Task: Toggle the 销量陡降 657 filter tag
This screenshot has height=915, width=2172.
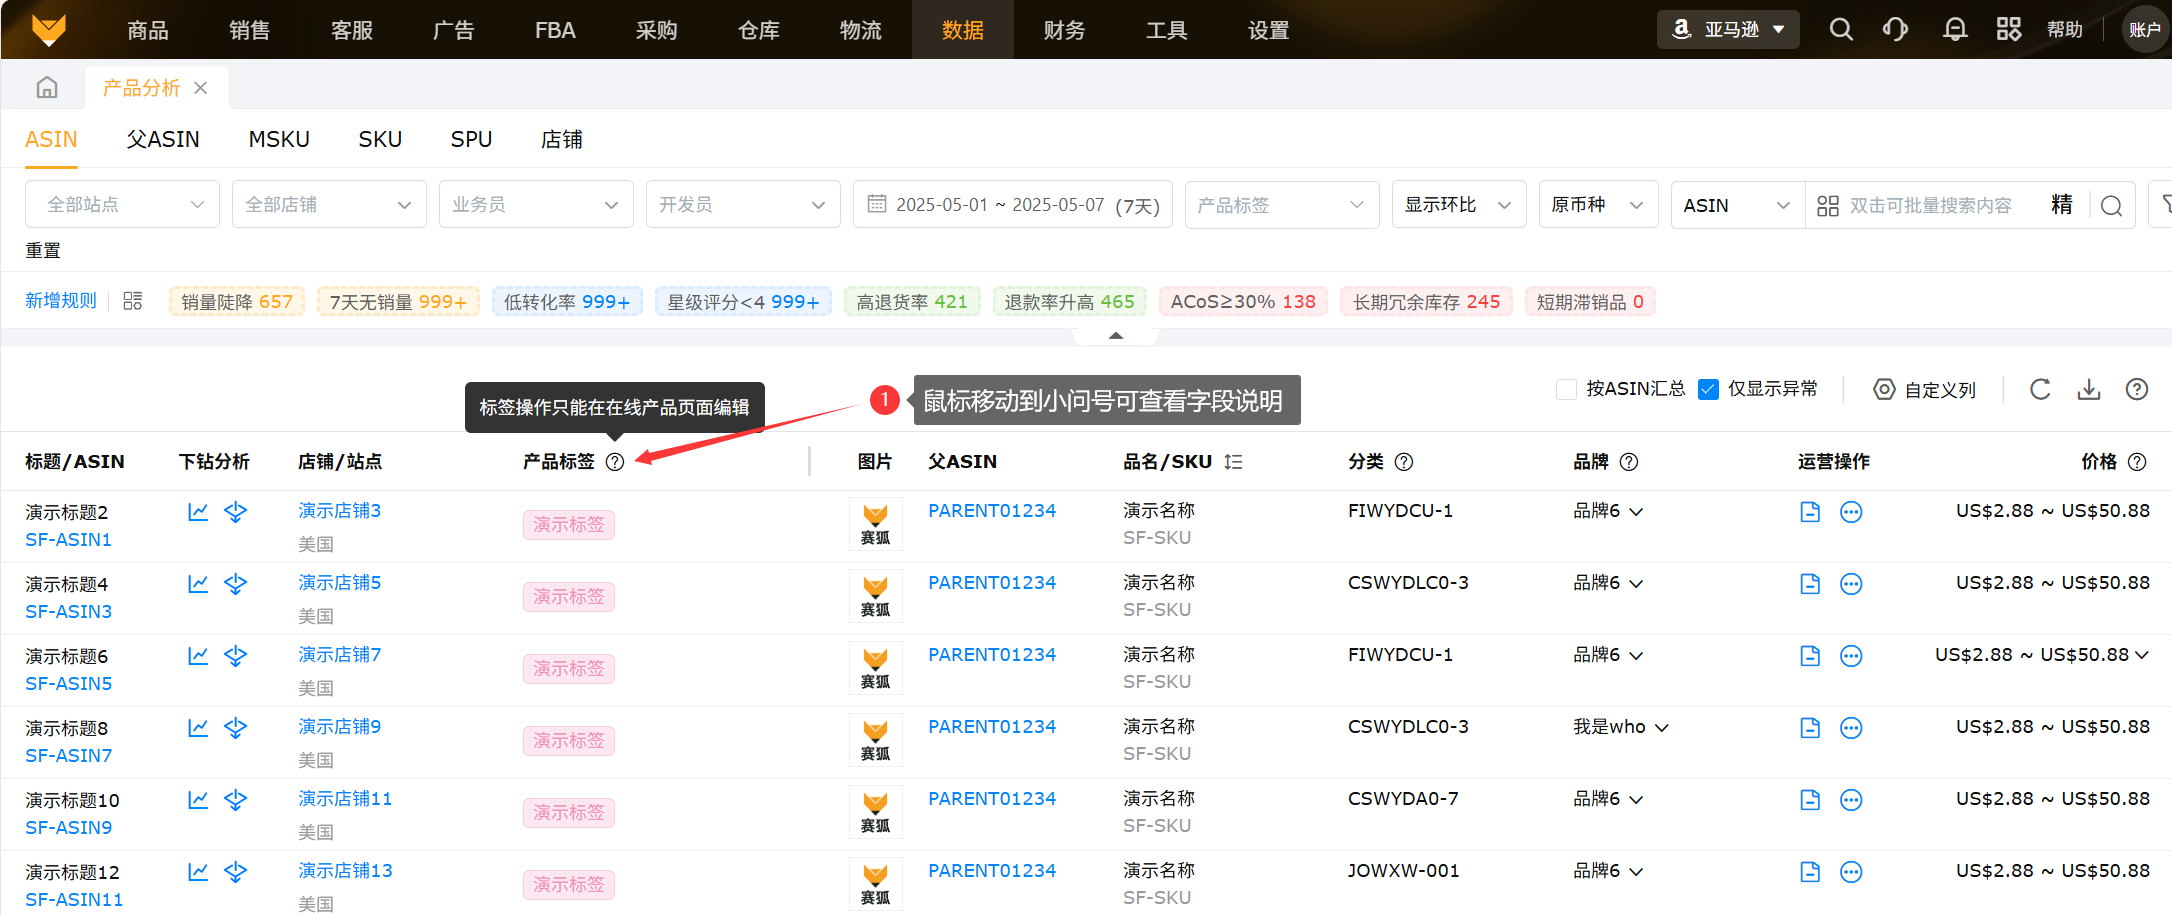Action: click(237, 302)
